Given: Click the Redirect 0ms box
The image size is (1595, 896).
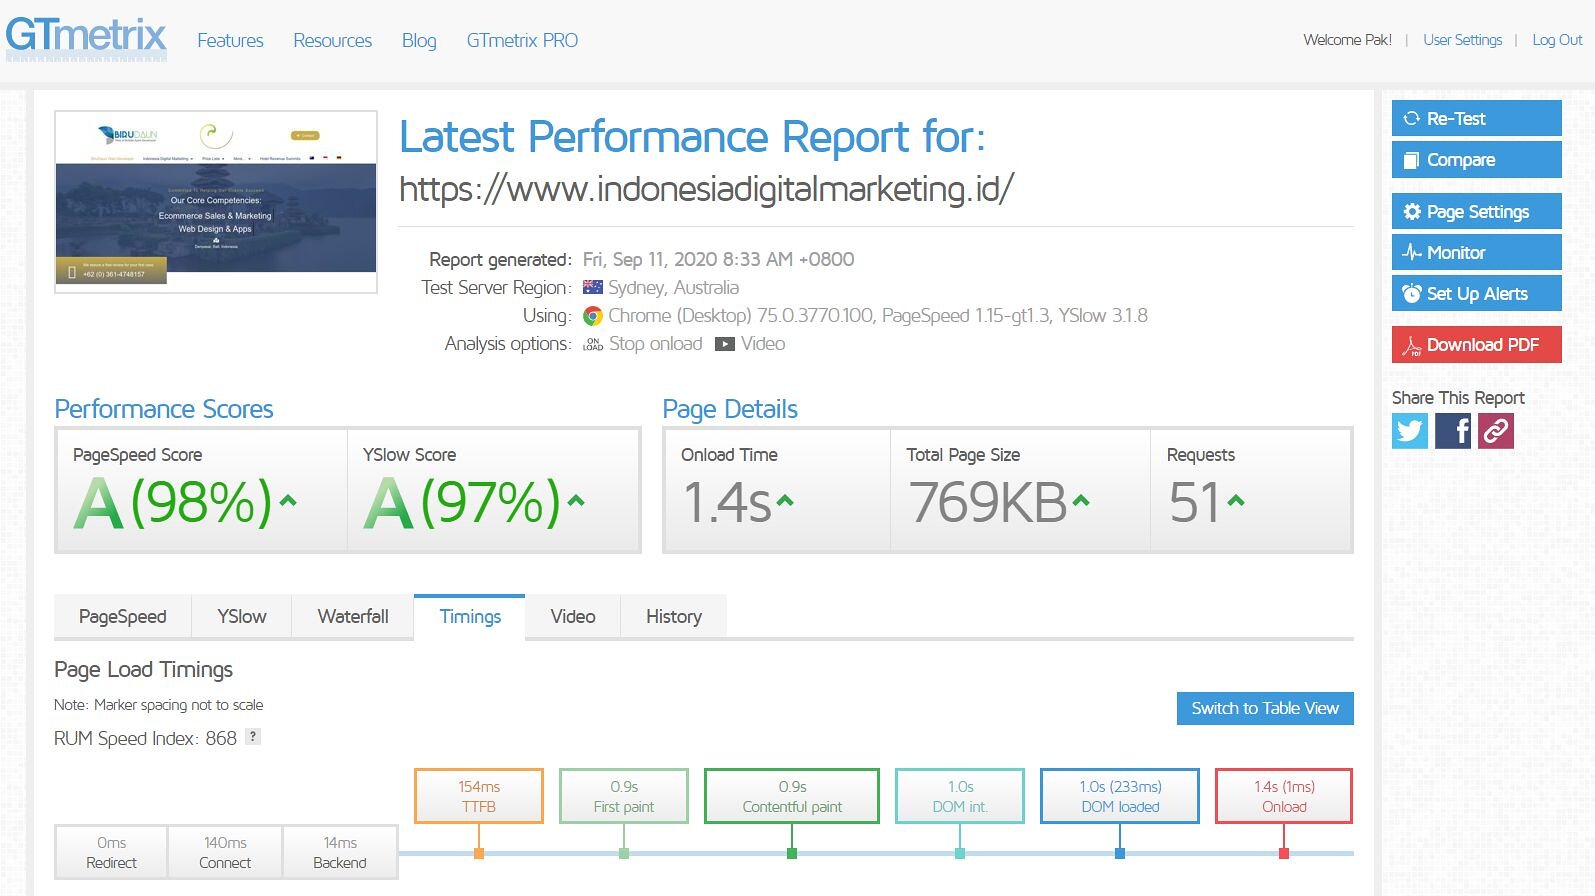Looking at the screenshot, I should (111, 852).
